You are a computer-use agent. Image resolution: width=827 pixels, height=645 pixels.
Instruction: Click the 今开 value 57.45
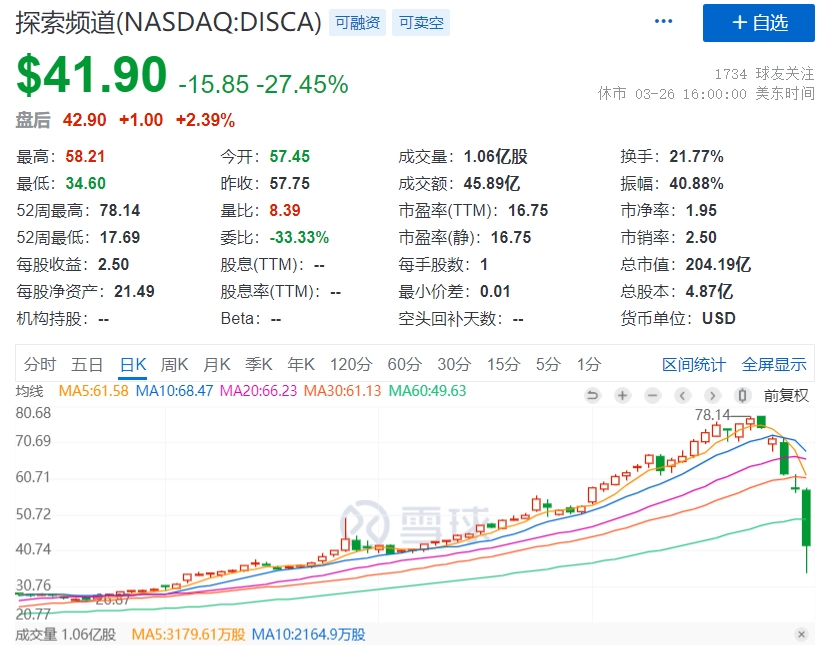(290, 157)
